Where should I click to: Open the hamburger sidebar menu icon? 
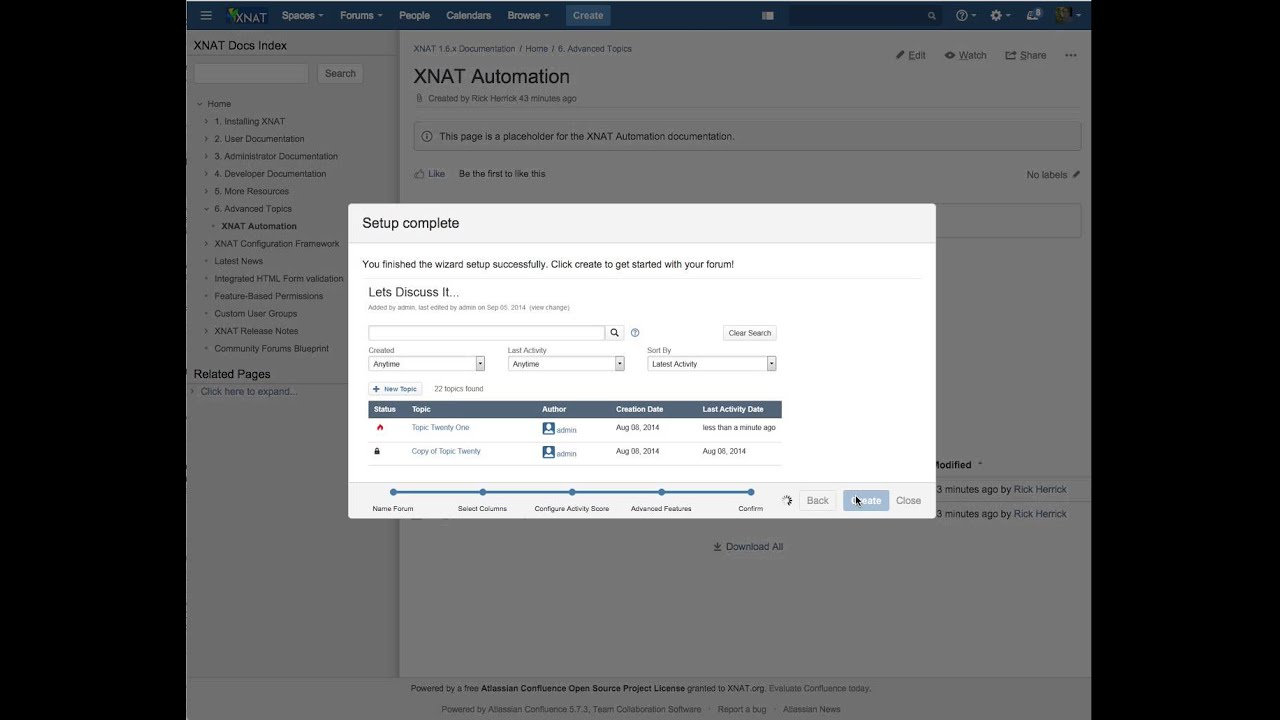click(206, 15)
